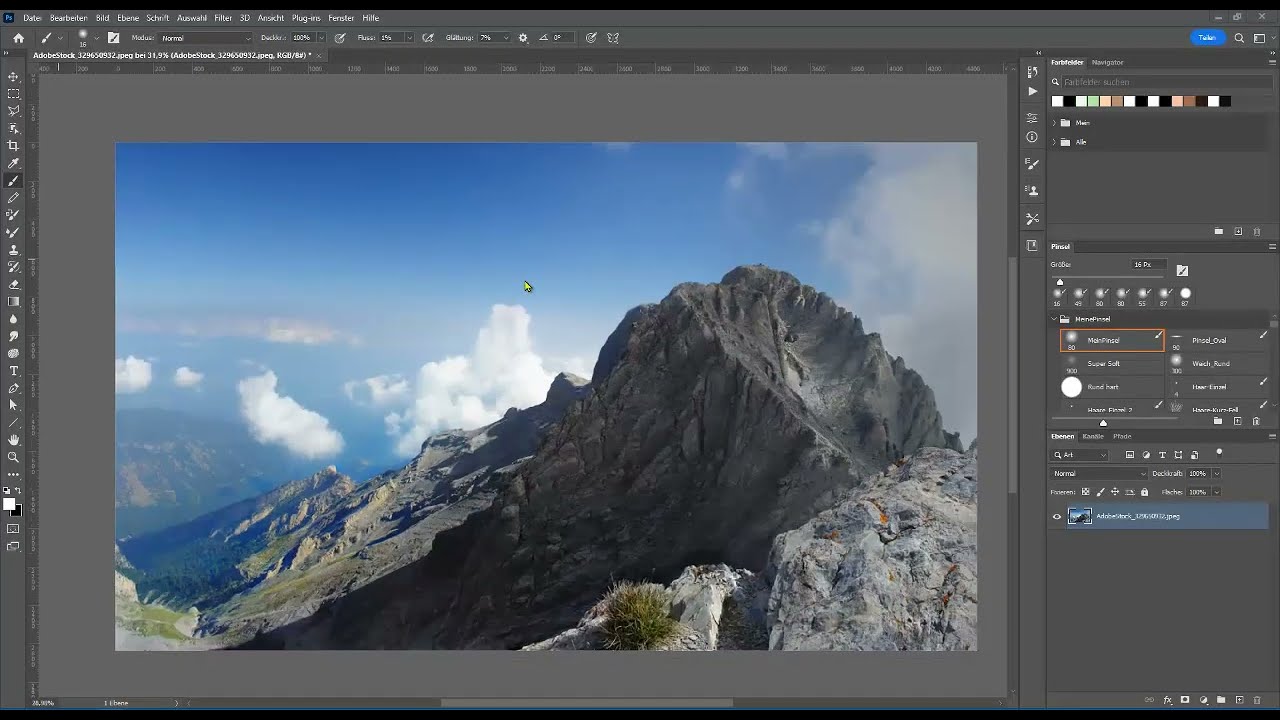1280x720 pixels.
Task: Select the Eyedropper tool
Action: (x=13, y=163)
